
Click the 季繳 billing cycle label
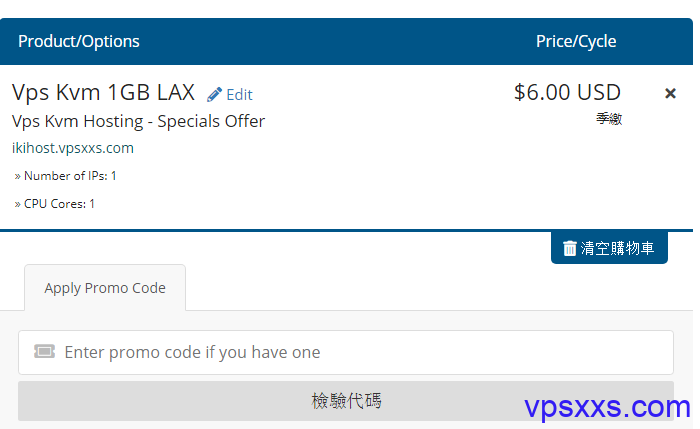[x=609, y=119]
